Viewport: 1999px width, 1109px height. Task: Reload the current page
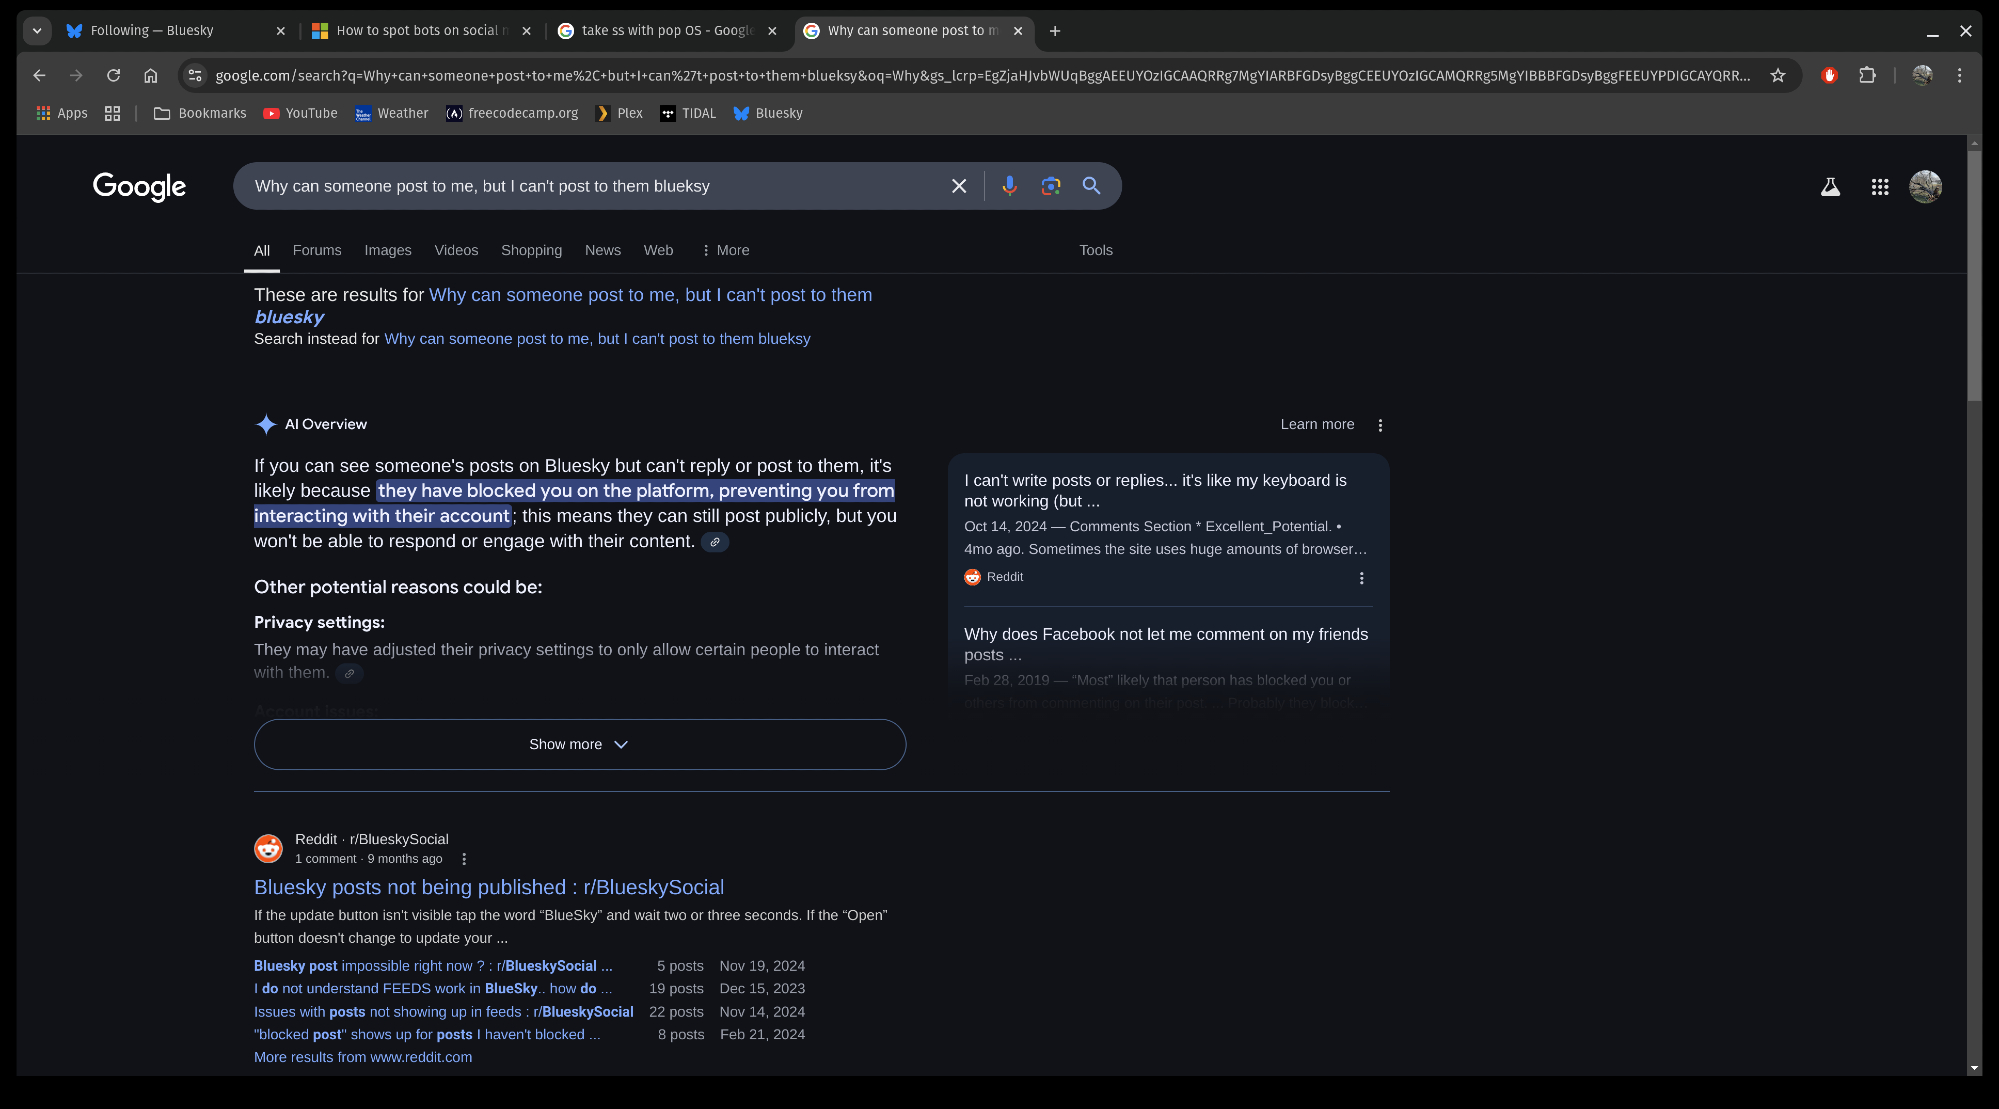tap(113, 75)
